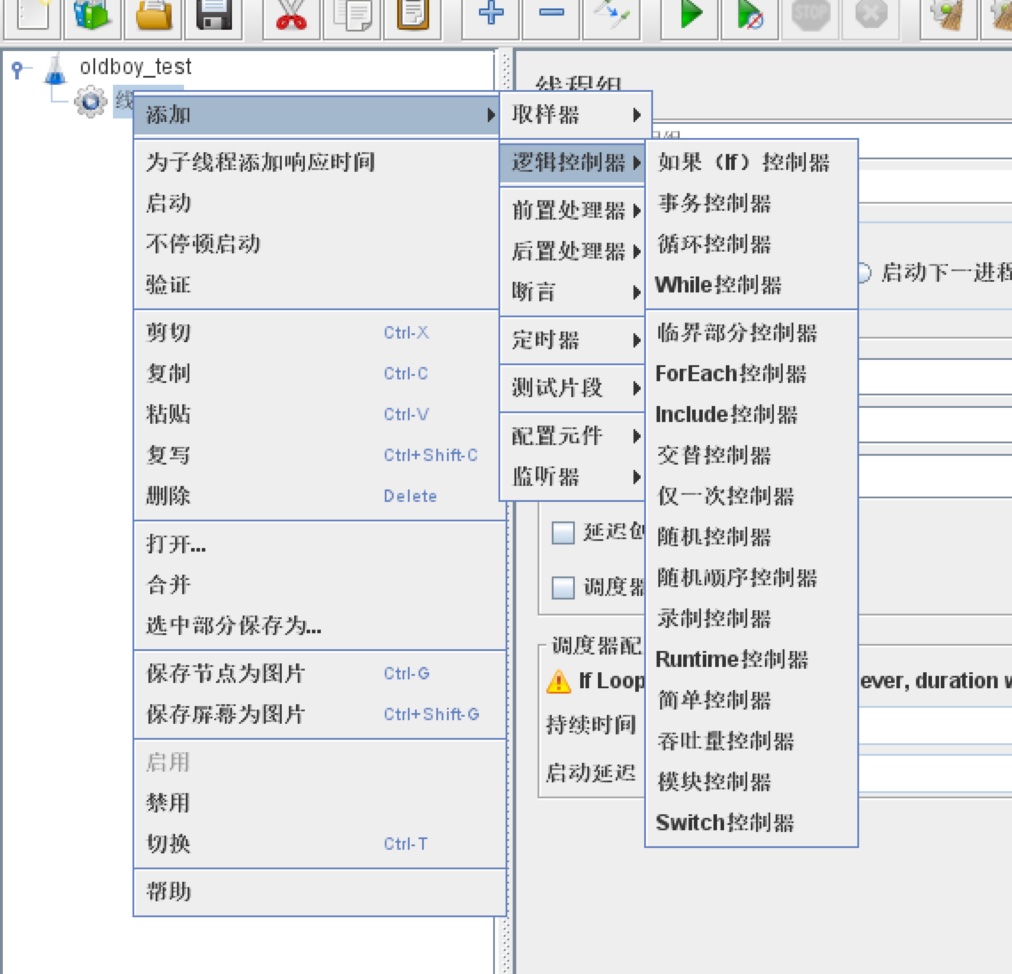The height and width of the screenshot is (974, 1012).
Task: Click the Cut scissors toolbar icon
Action: 291,15
